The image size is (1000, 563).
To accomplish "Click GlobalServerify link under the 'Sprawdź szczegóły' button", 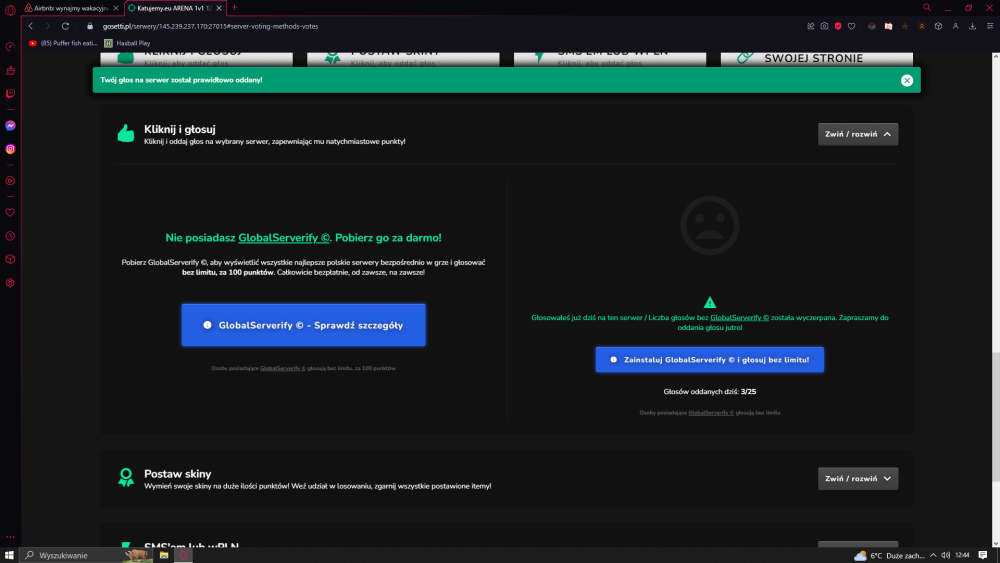I will 283,368.
